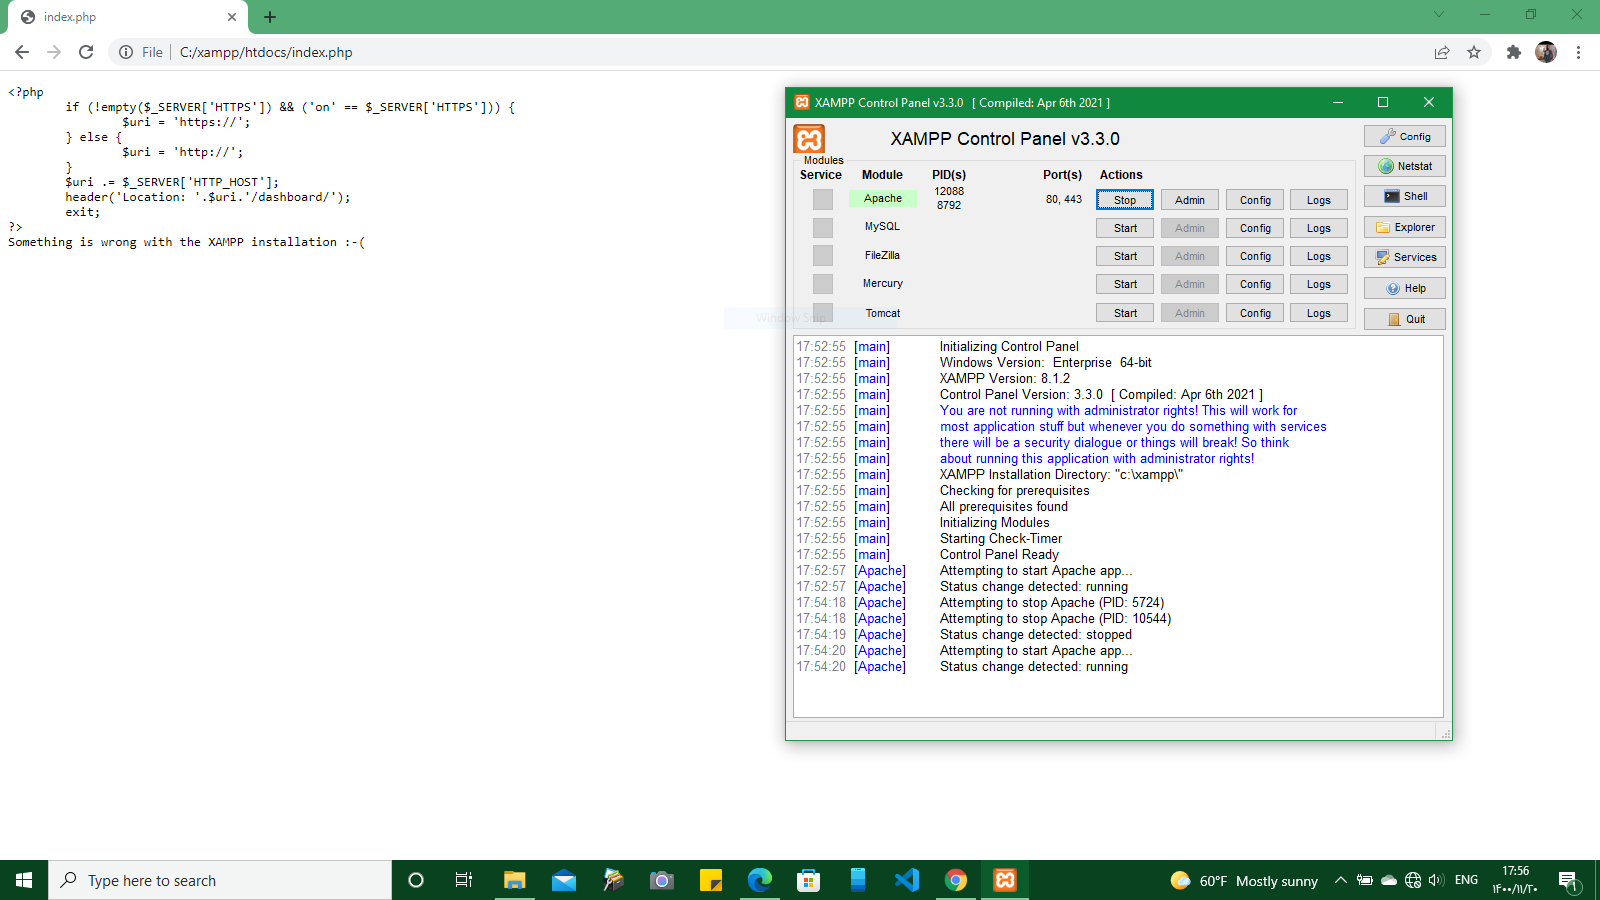View site information icon in address bar
The height and width of the screenshot is (900, 1600).
[126, 52]
